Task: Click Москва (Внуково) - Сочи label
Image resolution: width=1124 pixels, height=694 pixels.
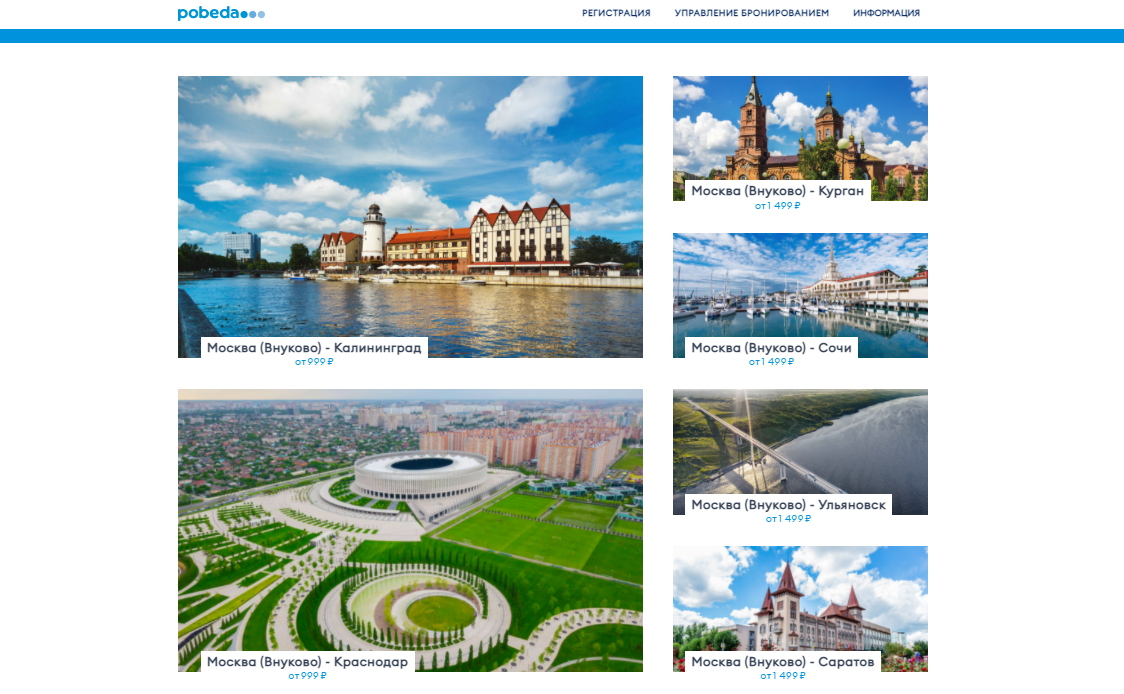Action: 771,348
